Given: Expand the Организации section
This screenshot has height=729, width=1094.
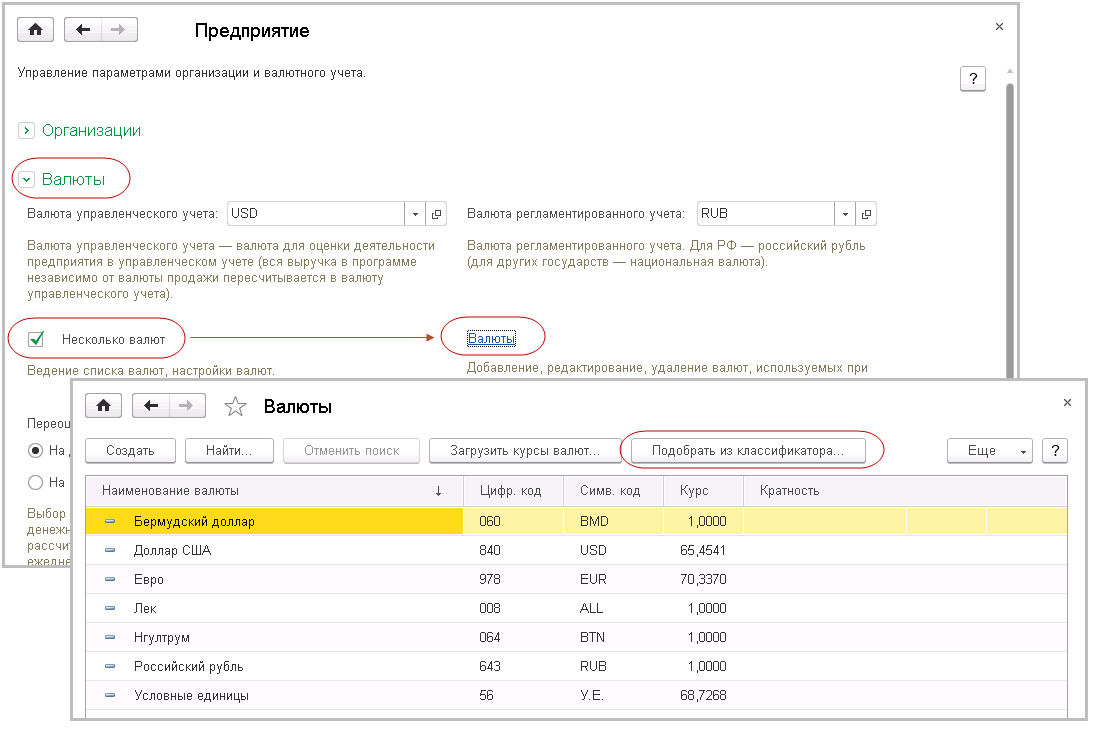Looking at the screenshot, I should click(x=27, y=131).
